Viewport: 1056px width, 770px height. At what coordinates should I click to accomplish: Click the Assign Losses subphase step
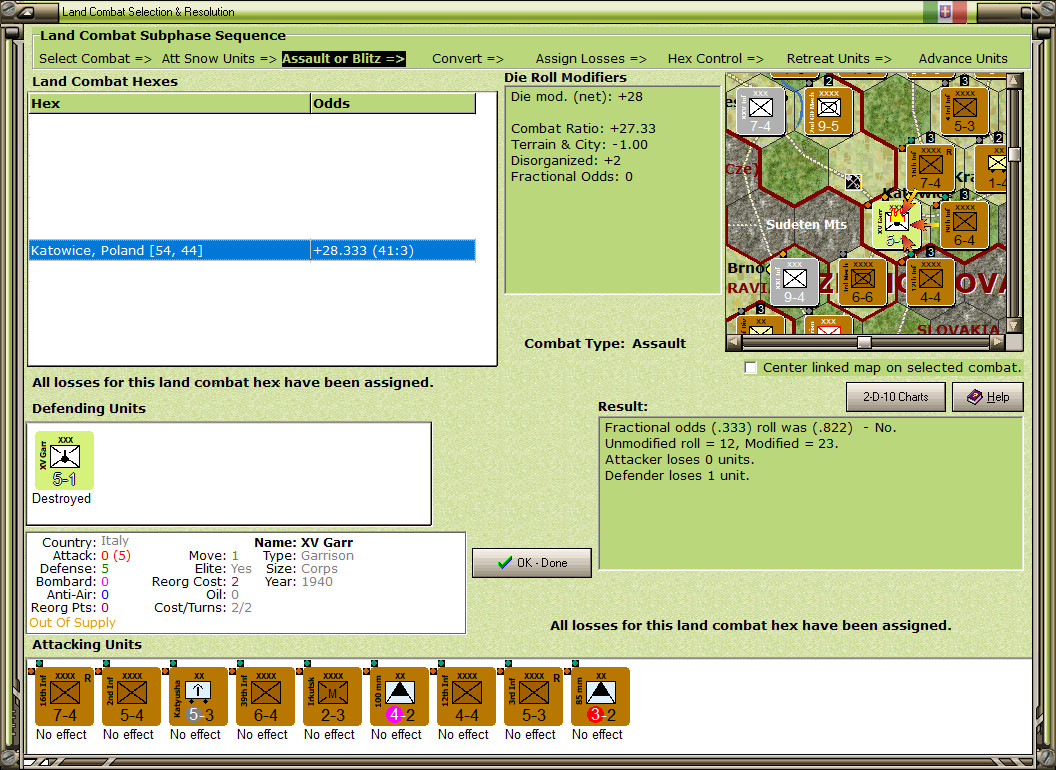click(591, 59)
